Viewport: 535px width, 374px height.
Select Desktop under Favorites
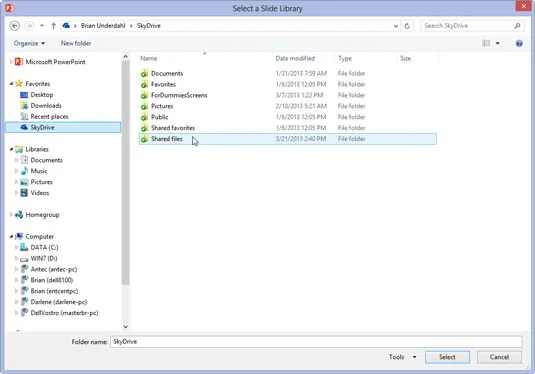[x=42, y=95]
